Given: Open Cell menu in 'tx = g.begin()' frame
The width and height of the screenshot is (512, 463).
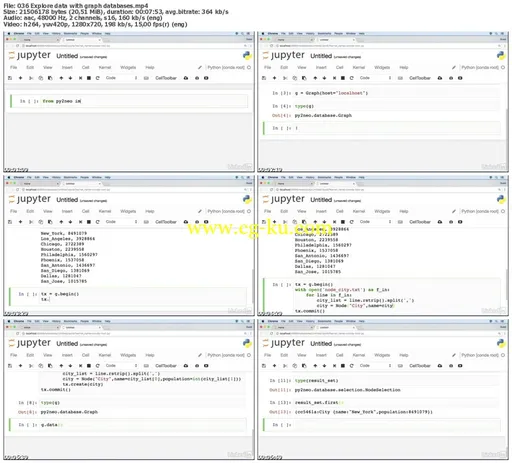Looking at the screenshot, I should point(85,211).
